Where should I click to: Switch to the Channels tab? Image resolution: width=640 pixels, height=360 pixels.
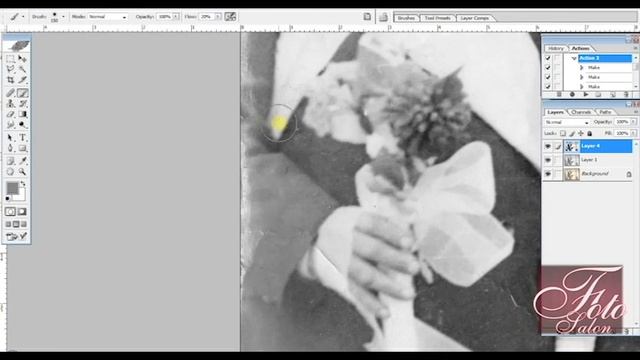(x=581, y=112)
